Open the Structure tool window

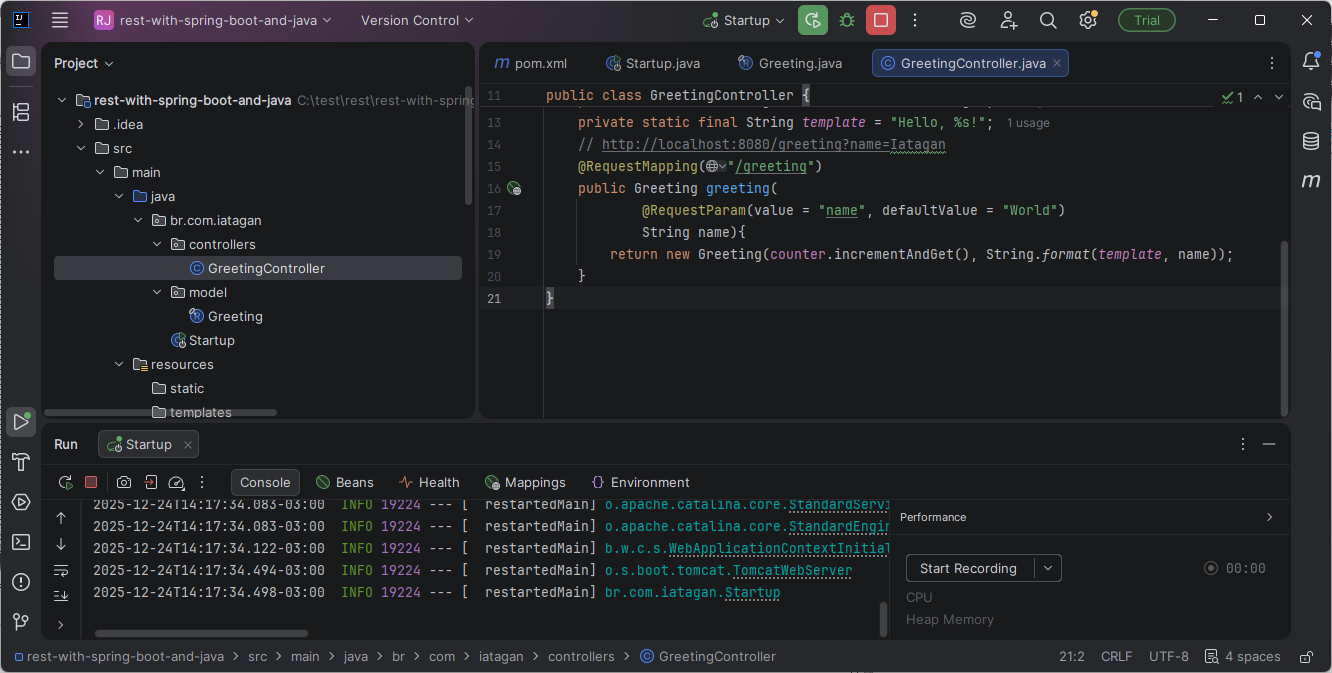tap(21, 112)
